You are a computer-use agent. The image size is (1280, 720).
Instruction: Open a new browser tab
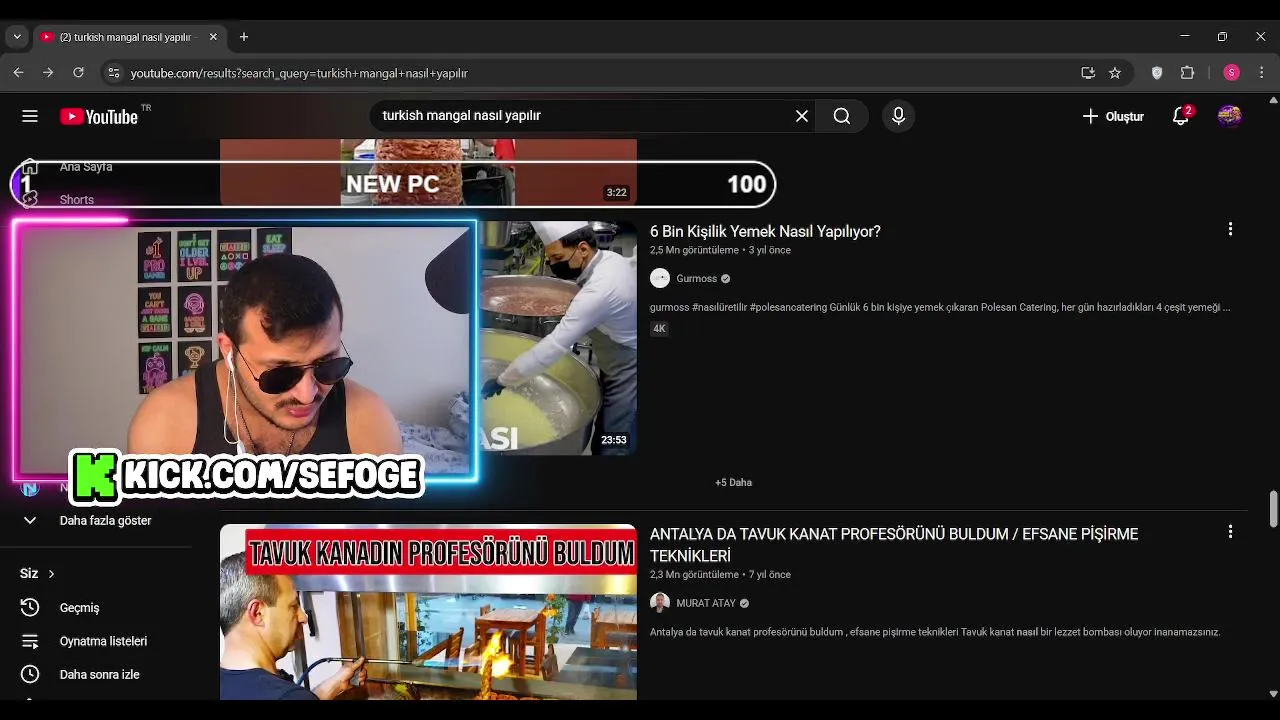(244, 37)
